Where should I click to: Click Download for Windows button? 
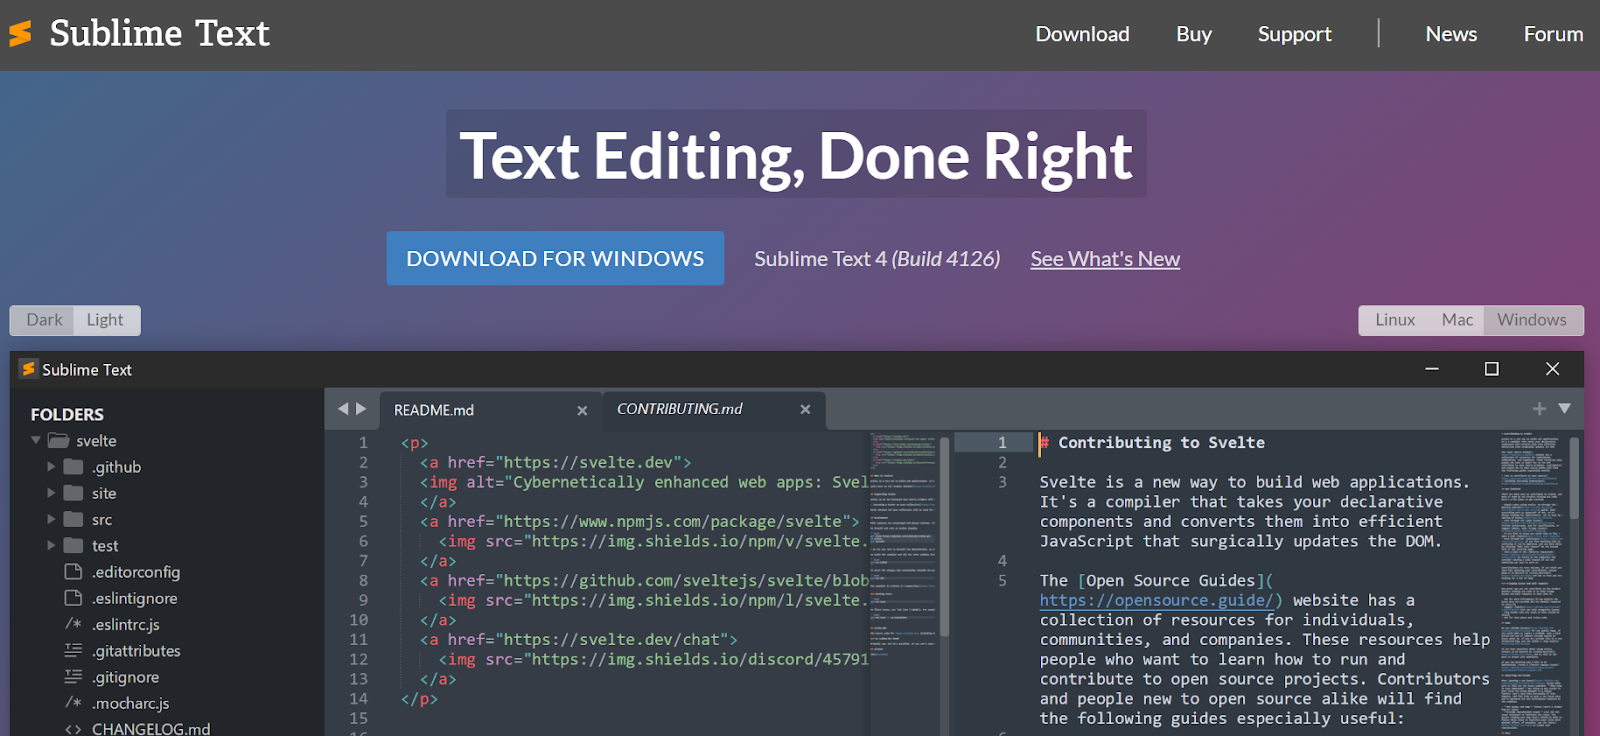click(555, 258)
